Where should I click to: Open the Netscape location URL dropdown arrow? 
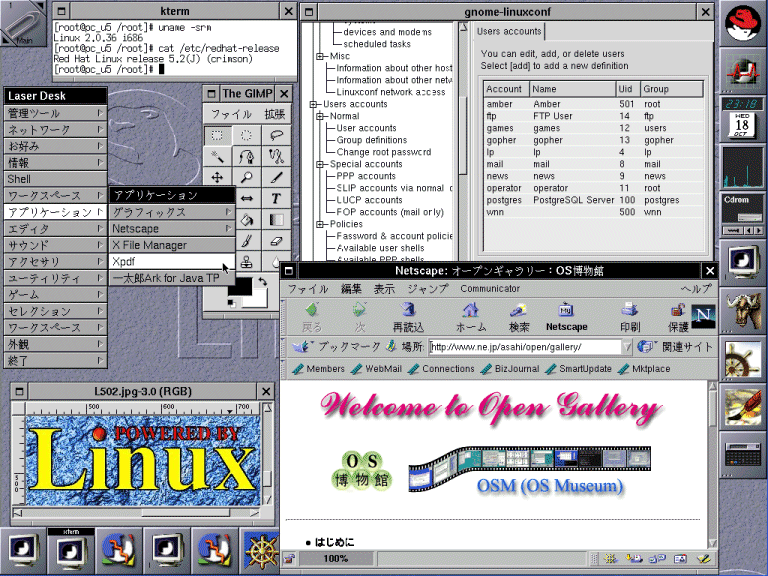click(627, 347)
